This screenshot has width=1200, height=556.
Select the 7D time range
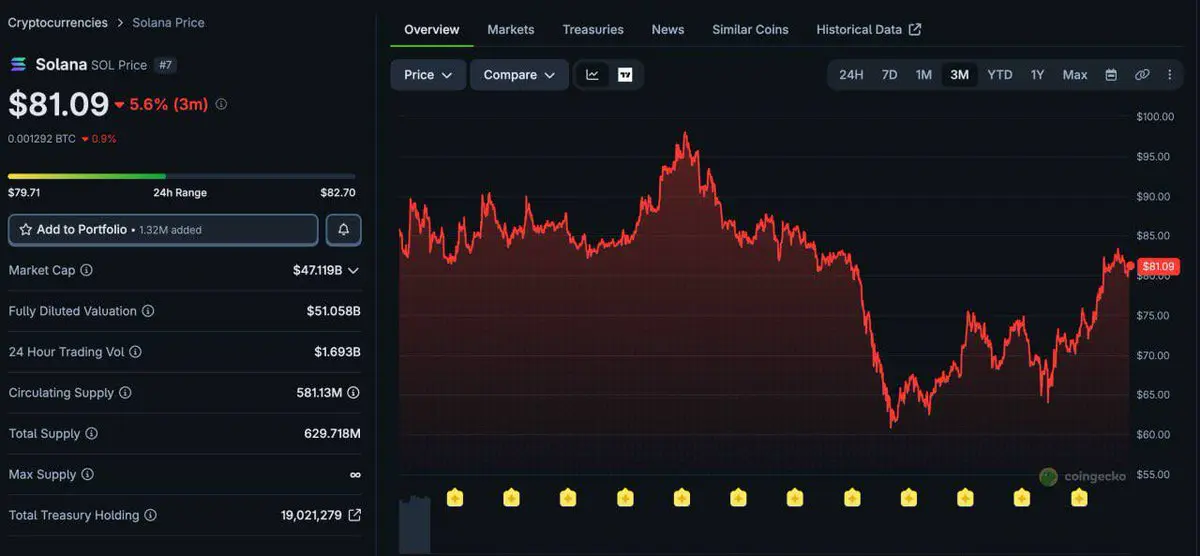(889, 75)
